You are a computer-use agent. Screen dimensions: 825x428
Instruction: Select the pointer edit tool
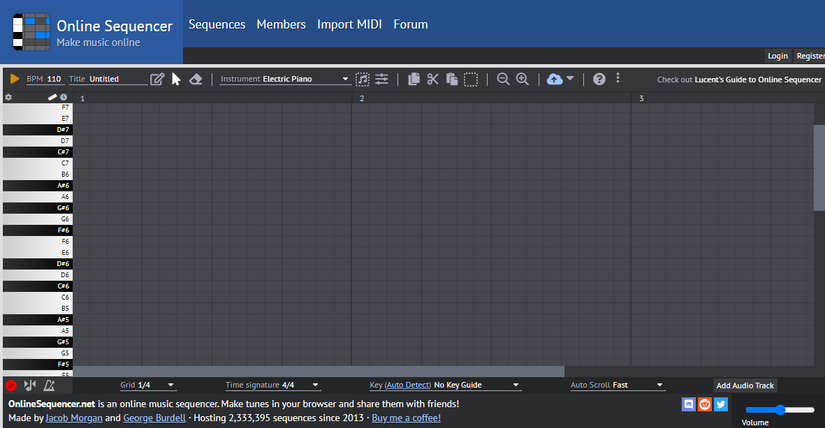(176, 79)
